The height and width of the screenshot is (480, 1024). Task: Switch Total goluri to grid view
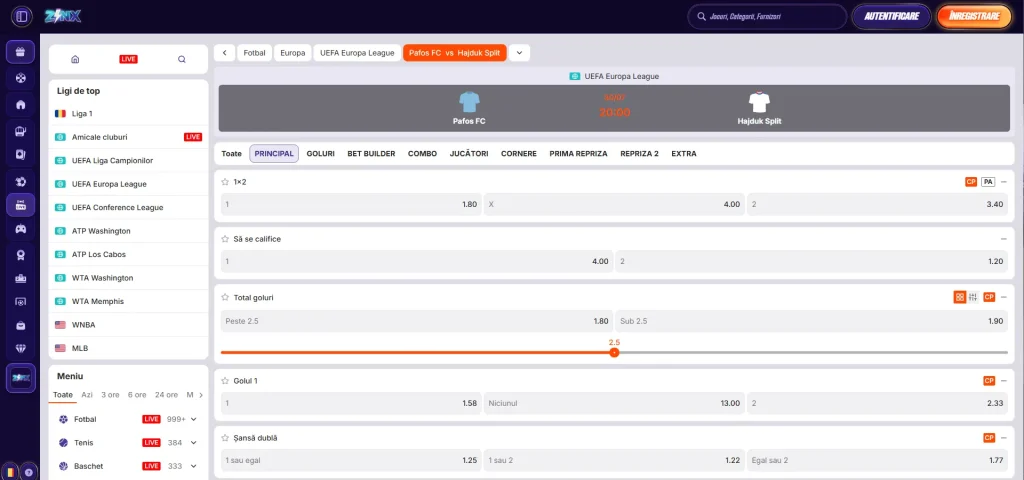pos(959,297)
